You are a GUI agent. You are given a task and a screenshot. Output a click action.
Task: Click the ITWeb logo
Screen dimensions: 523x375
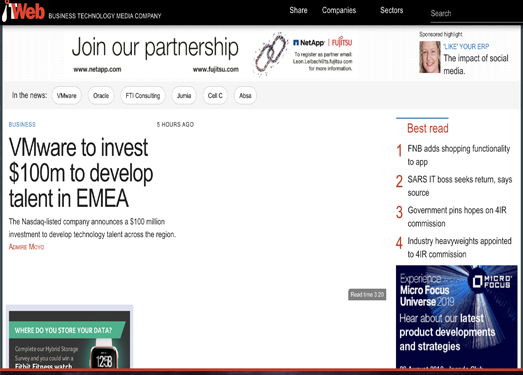[23, 11]
